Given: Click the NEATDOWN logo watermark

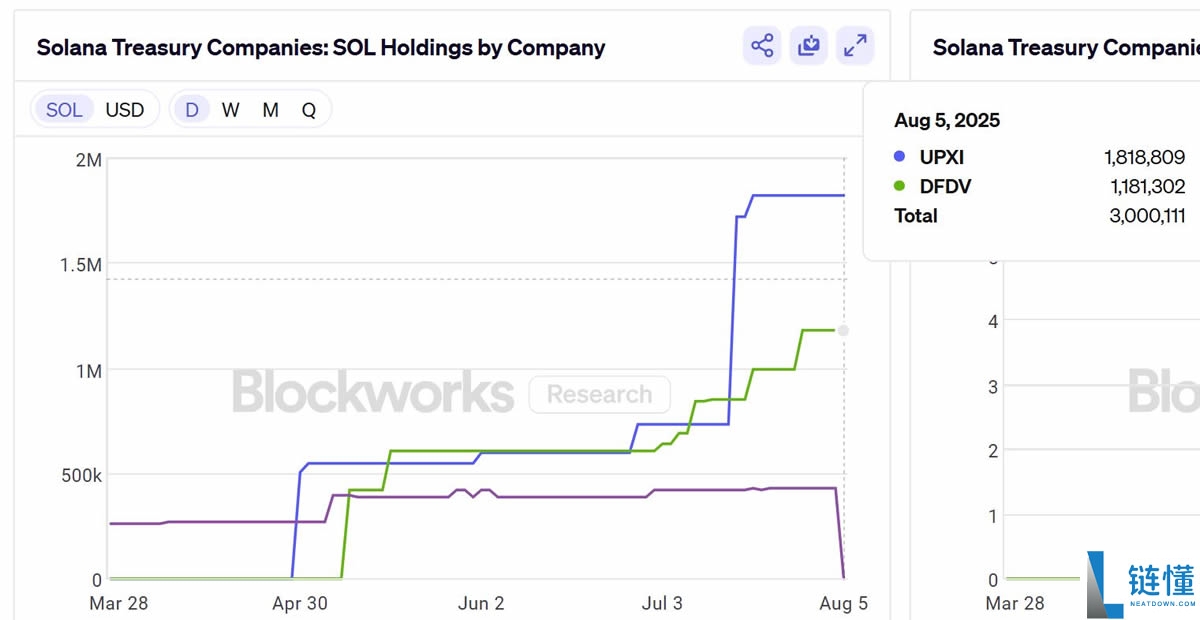Looking at the screenshot, I should [1140, 585].
